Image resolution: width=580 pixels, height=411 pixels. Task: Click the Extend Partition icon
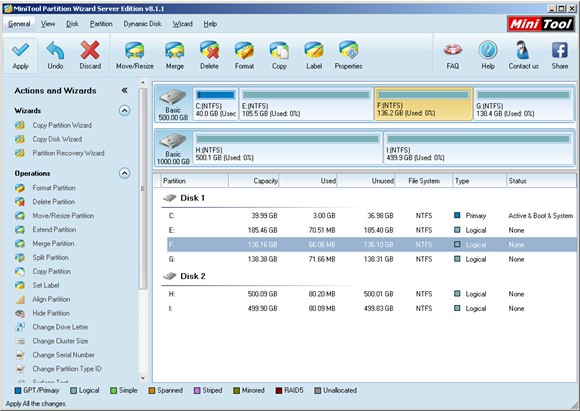point(20,229)
